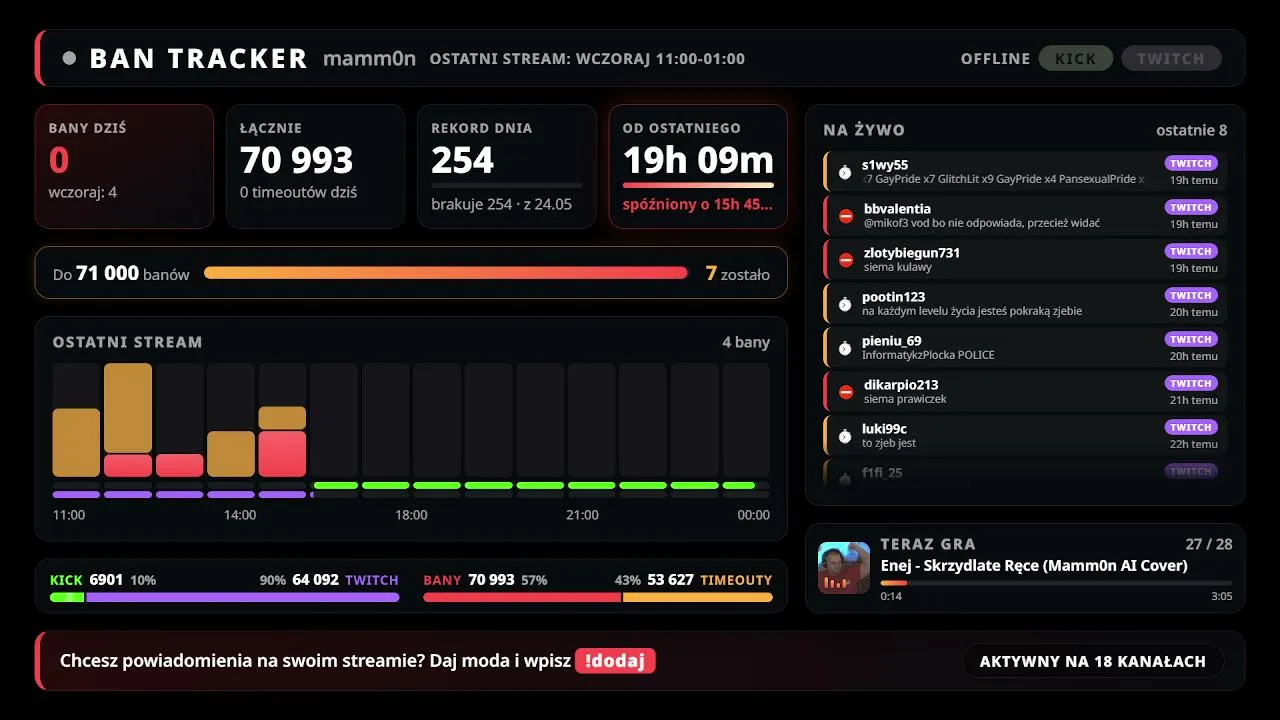Open the BANY DZIŚ stat card
The width and height of the screenshot is (1280, 720).
(124, 167)
